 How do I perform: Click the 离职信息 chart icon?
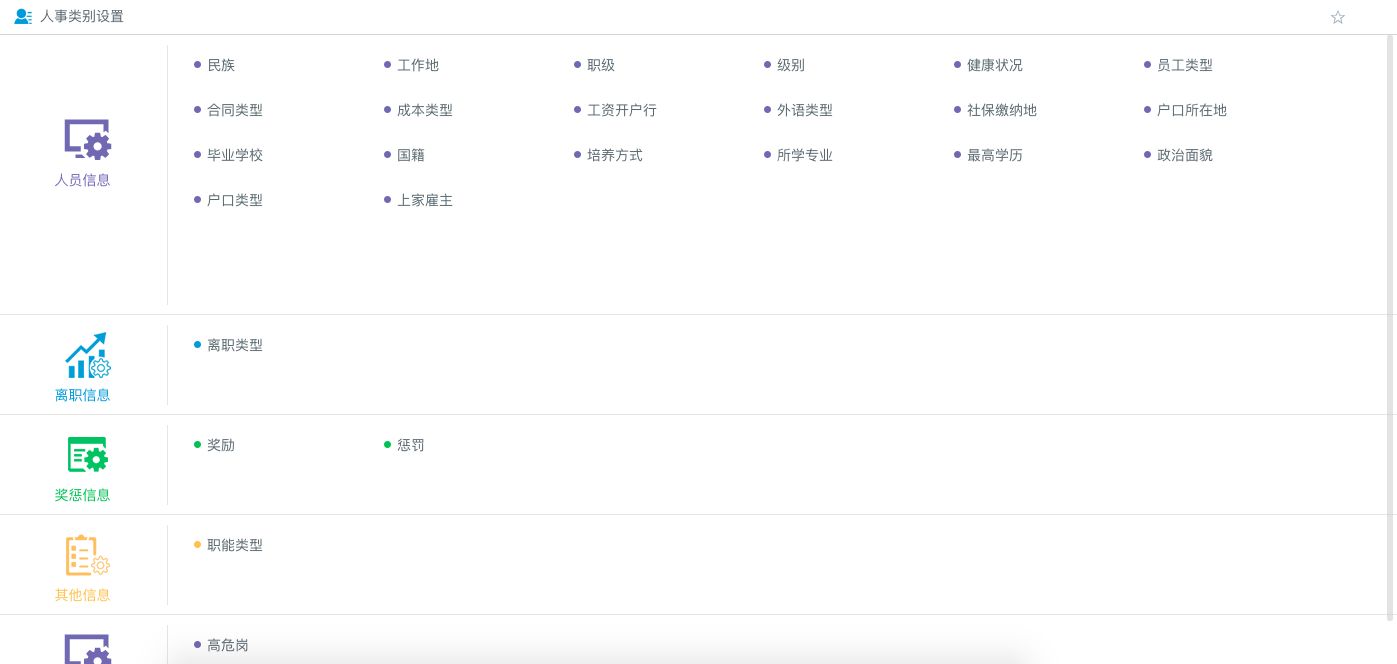point(87,355)
